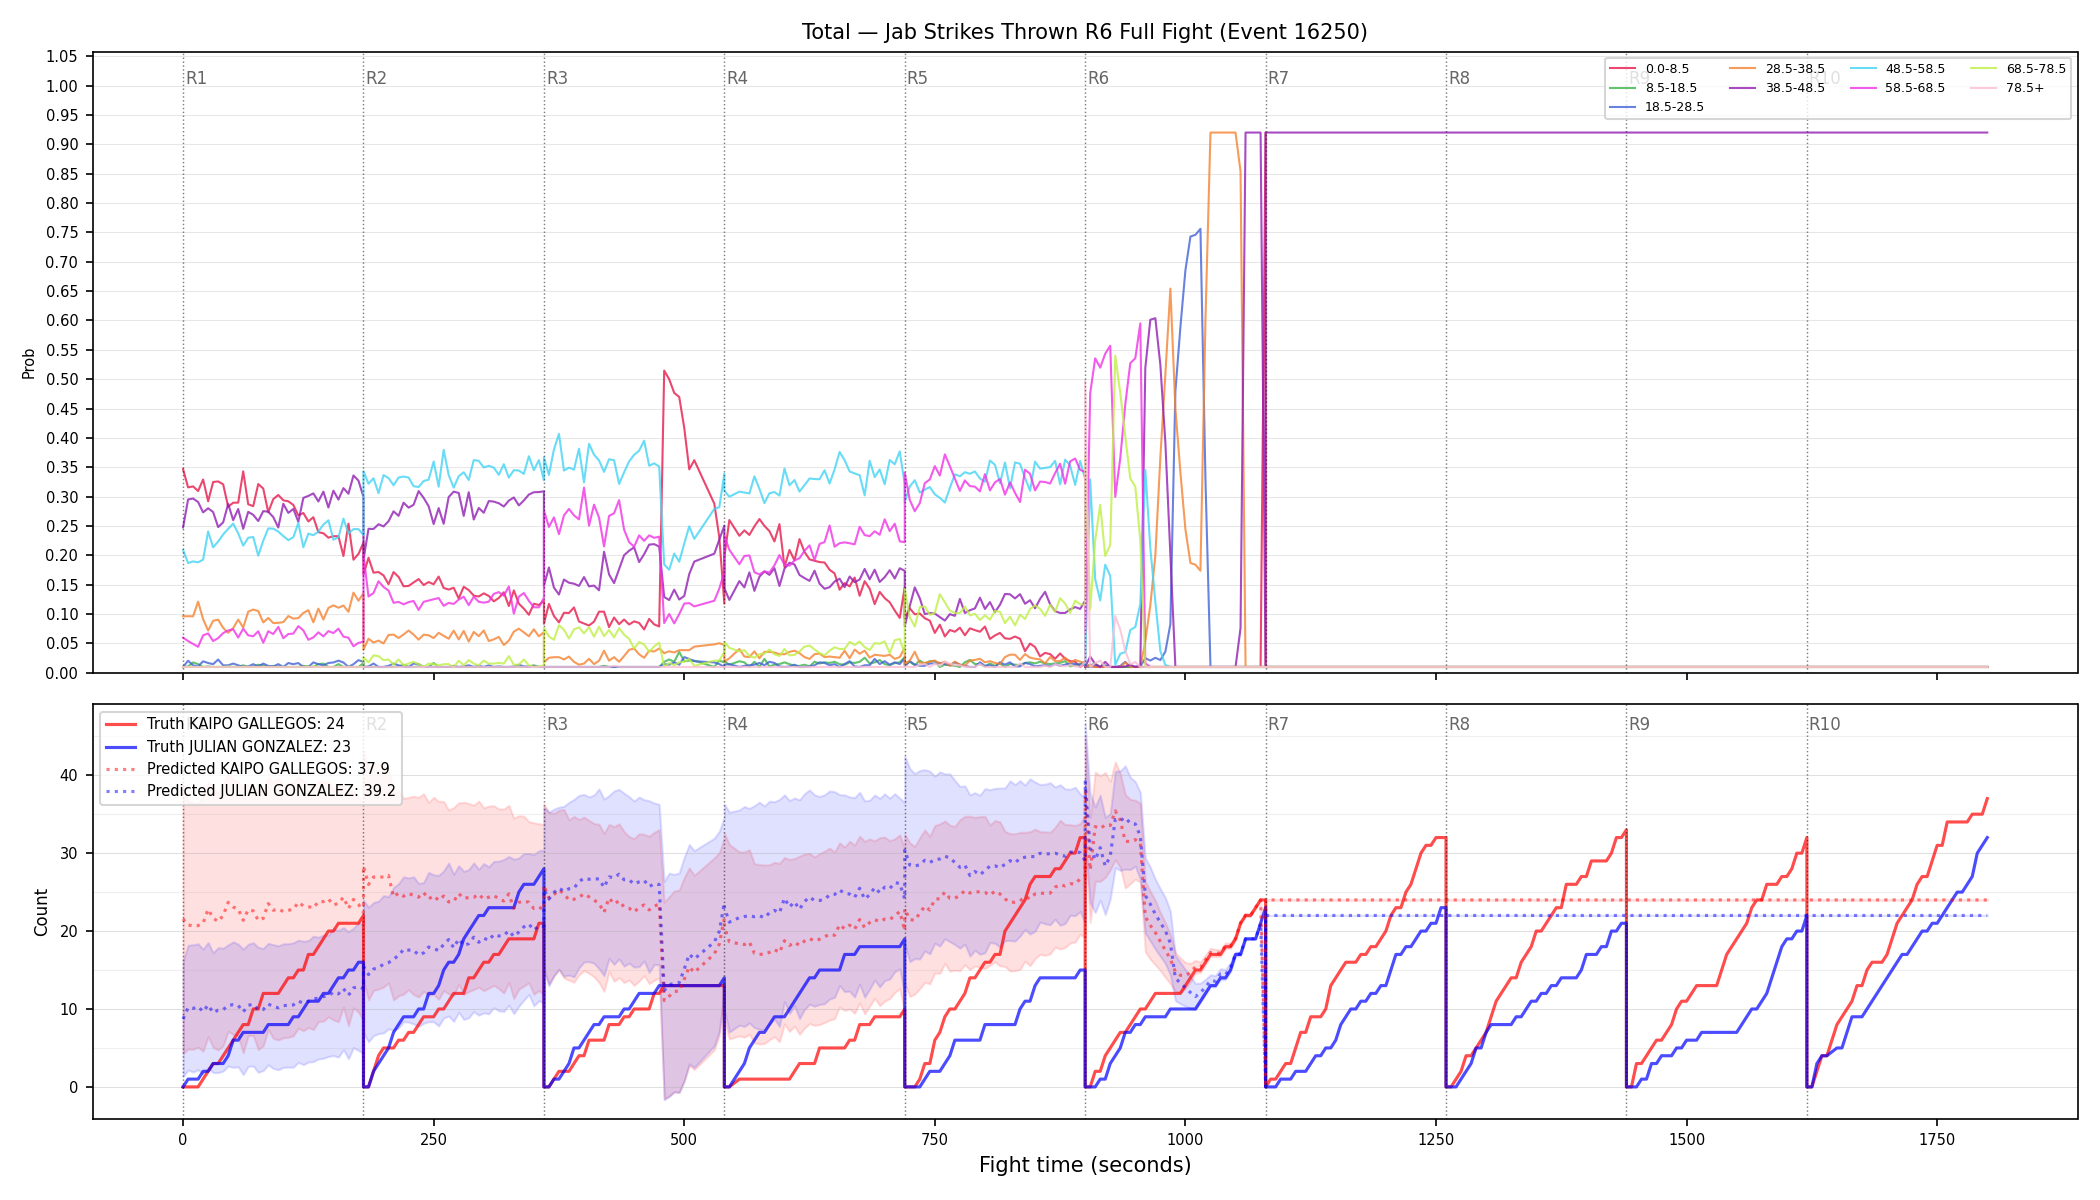Click the 750 tick on the time axis
The image size is (2100, 1200).
[934, 1139]
